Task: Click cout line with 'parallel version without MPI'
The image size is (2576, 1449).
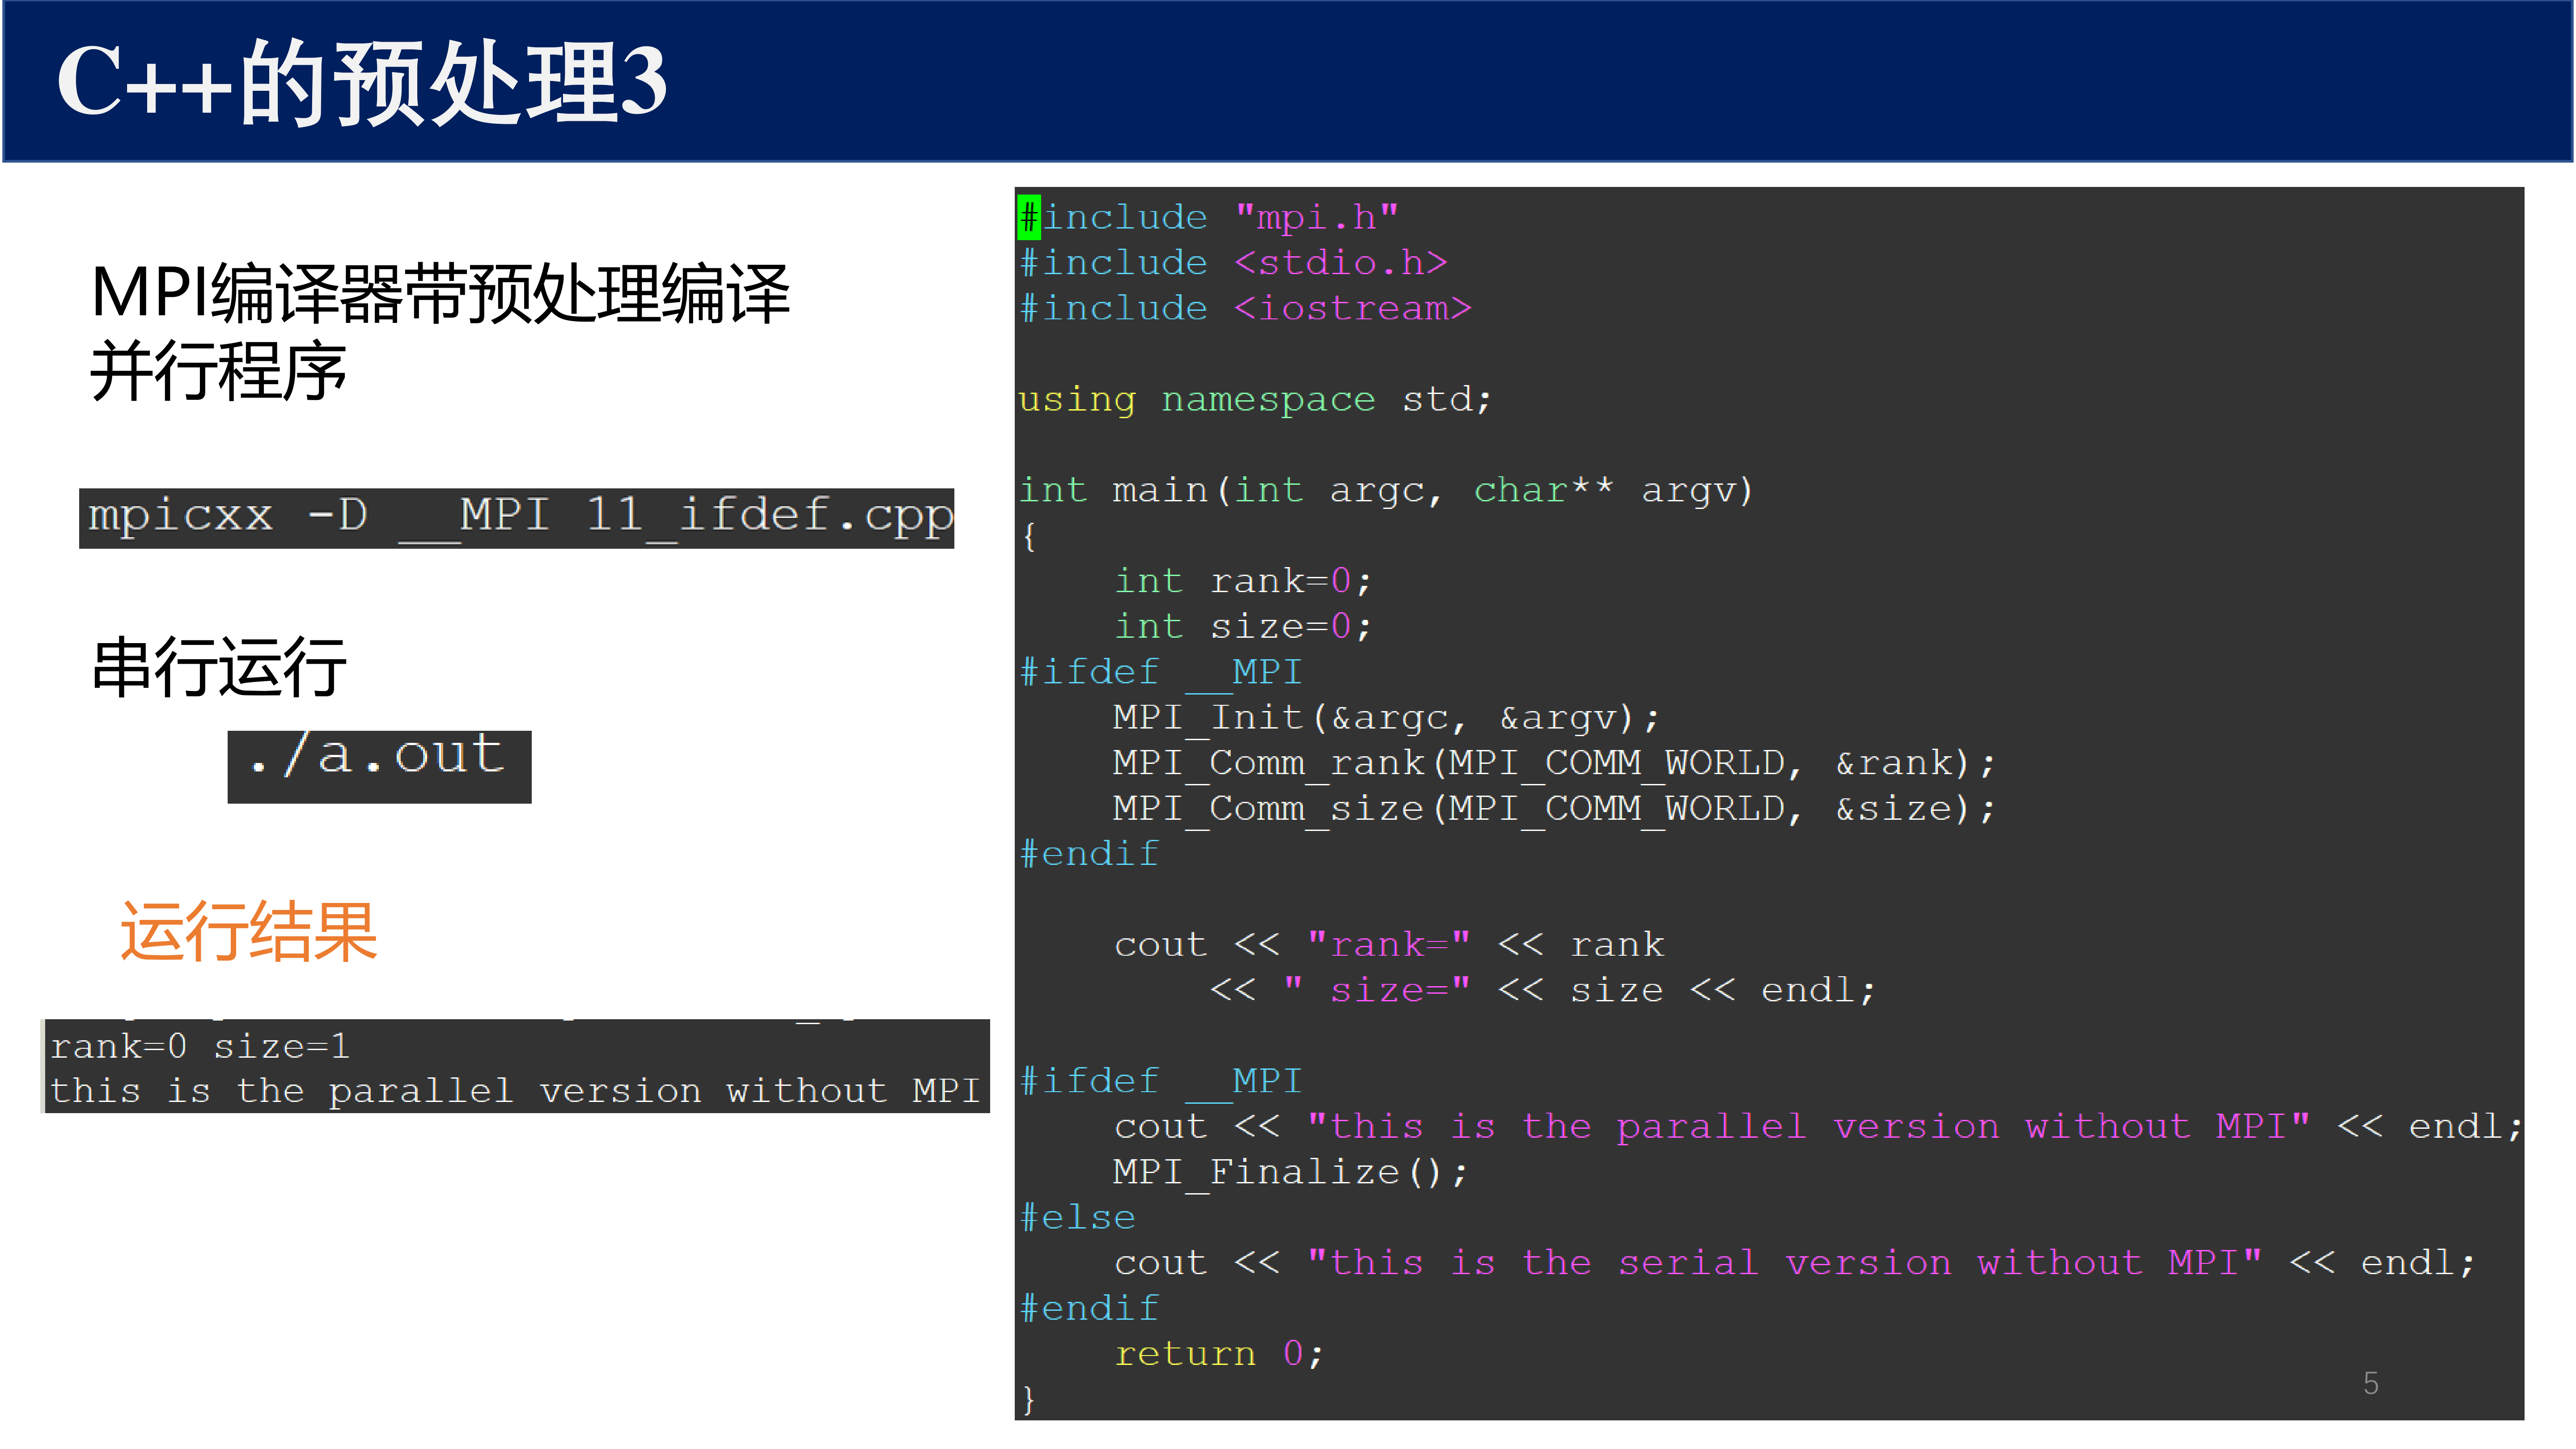Action: tap(1818, 1126)
